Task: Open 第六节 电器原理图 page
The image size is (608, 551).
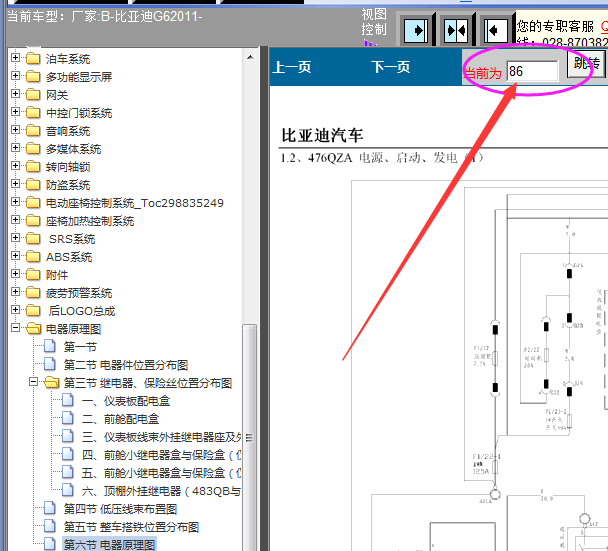Action: pyautogui.click(x=109, y=544)
